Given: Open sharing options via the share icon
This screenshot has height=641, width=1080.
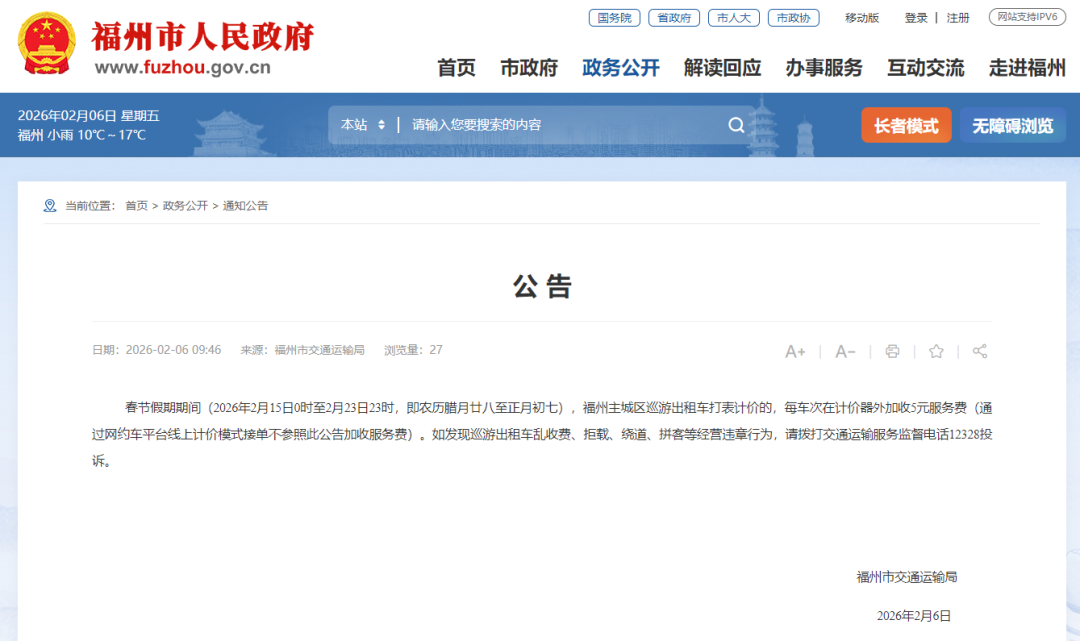Looking at the screenshot, I should [x=979, y=351].
